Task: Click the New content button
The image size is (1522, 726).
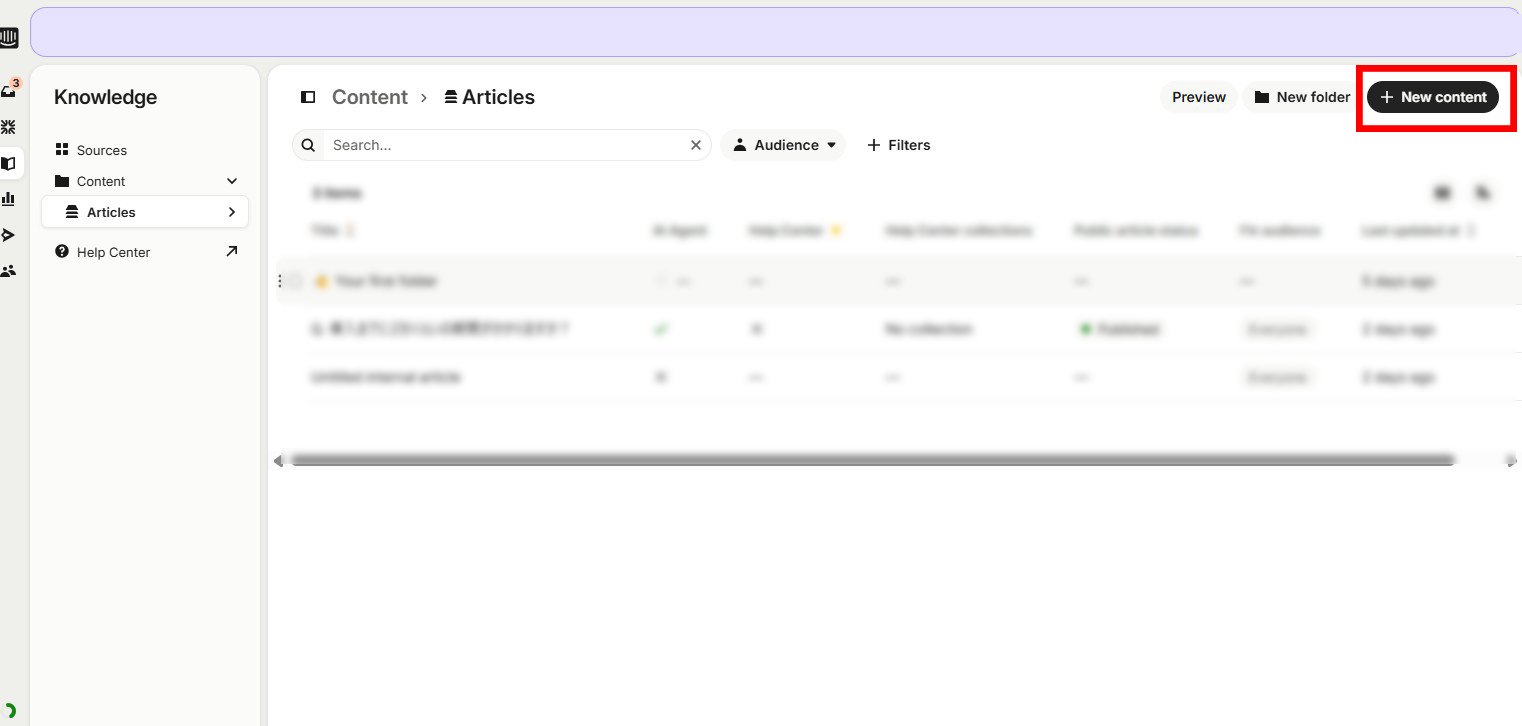Action: pos(1432,97)
